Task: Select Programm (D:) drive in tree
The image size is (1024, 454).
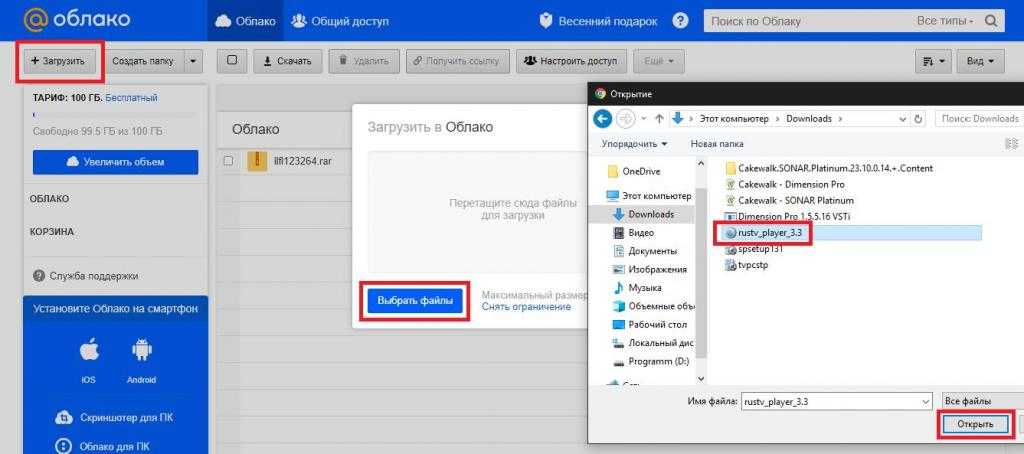Action: point(650,361)
